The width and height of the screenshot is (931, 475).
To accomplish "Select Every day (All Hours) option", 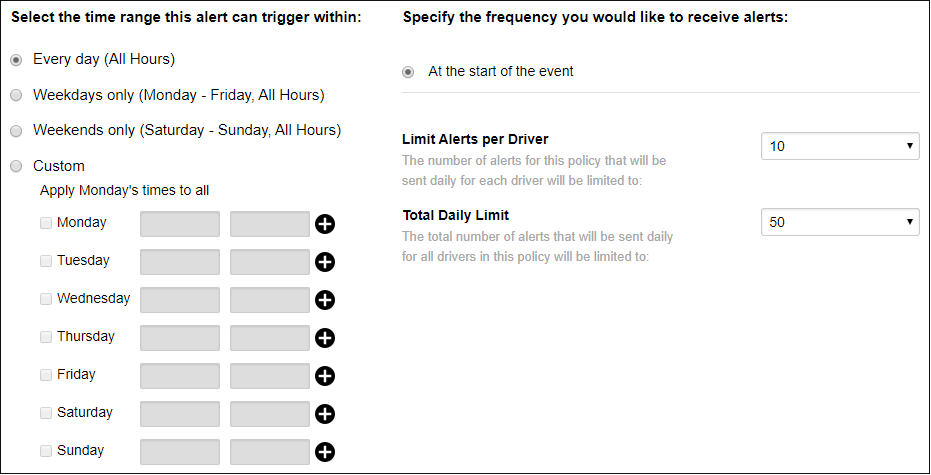I will pyautogui.click(x=17, y=60).
